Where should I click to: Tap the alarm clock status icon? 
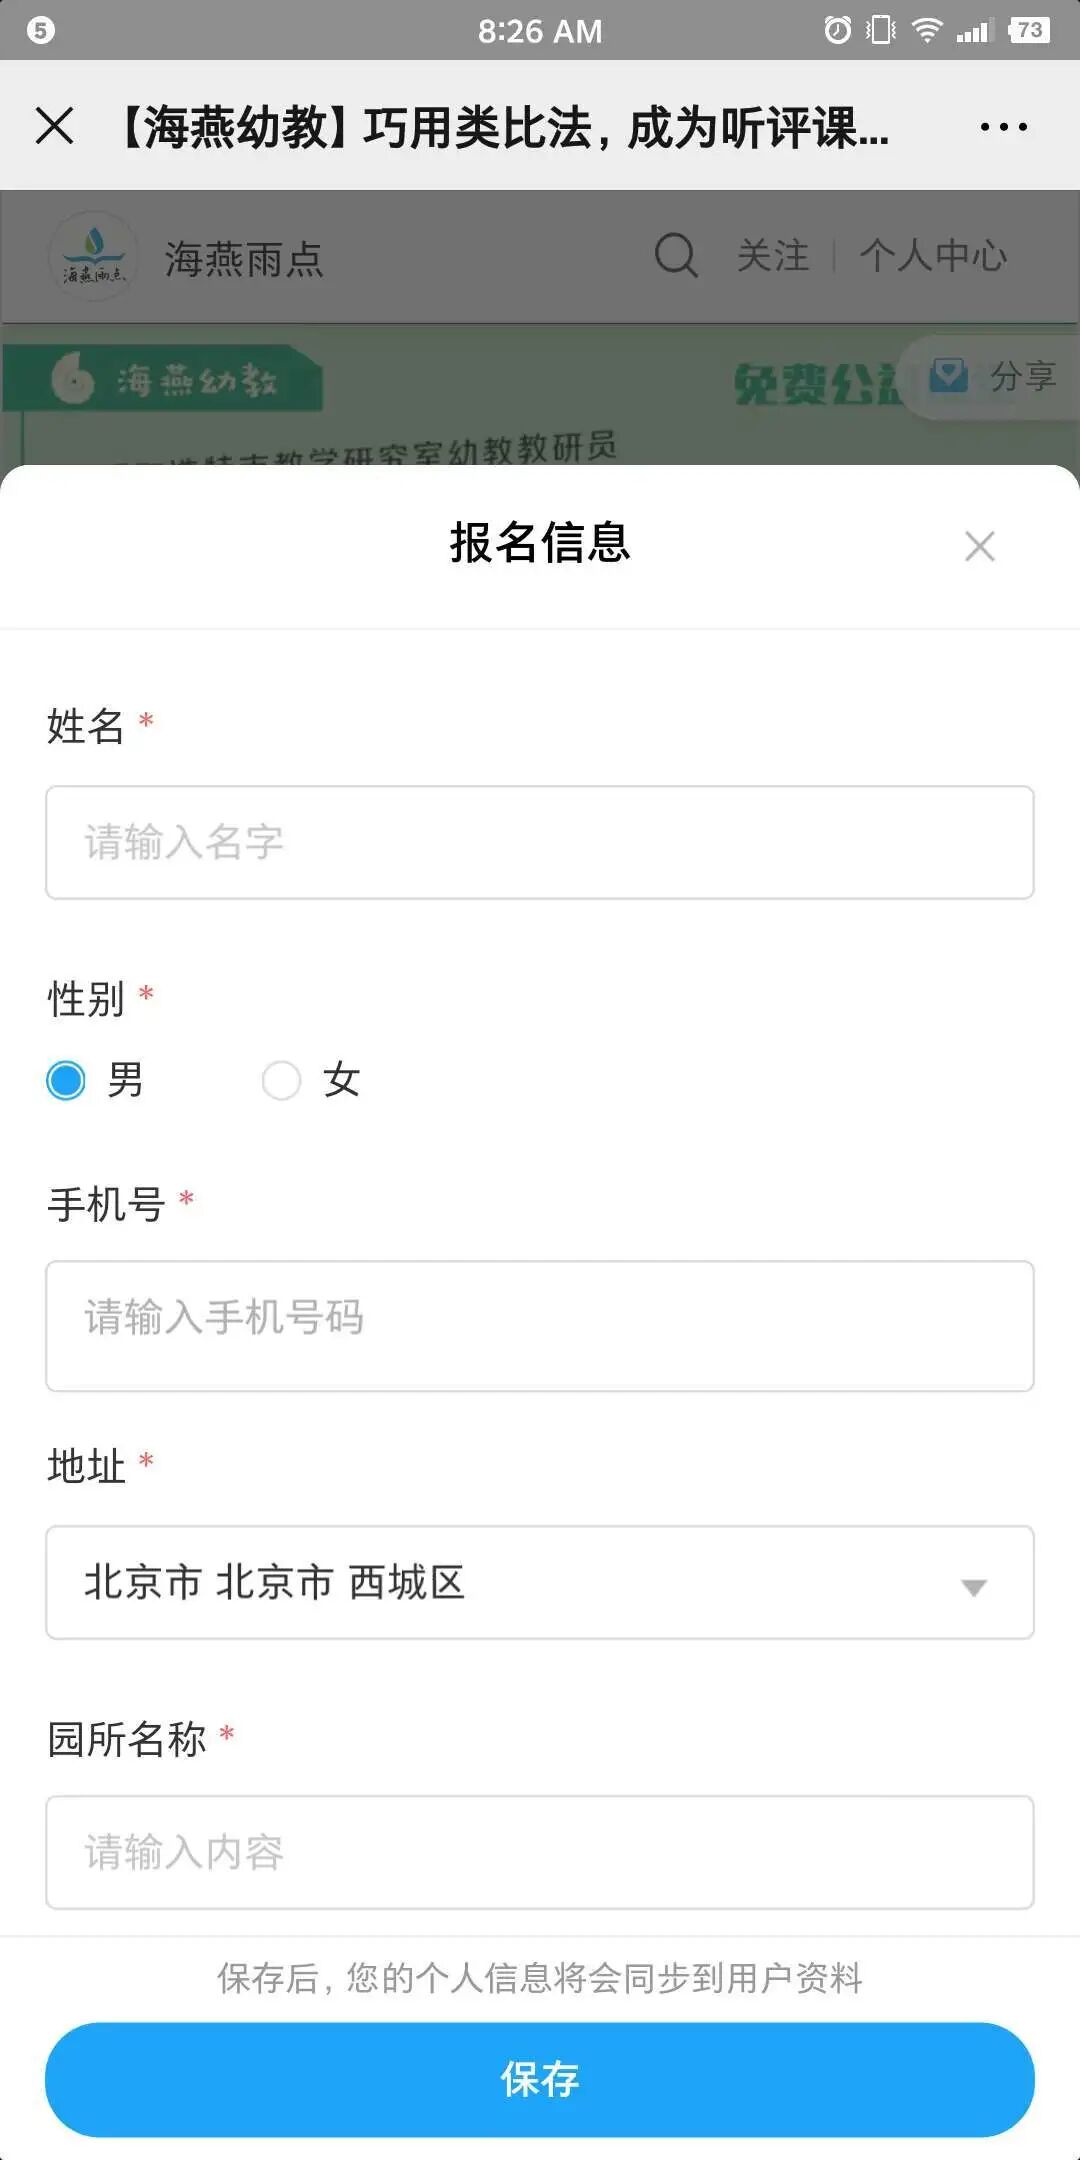(x=837, y=30)
